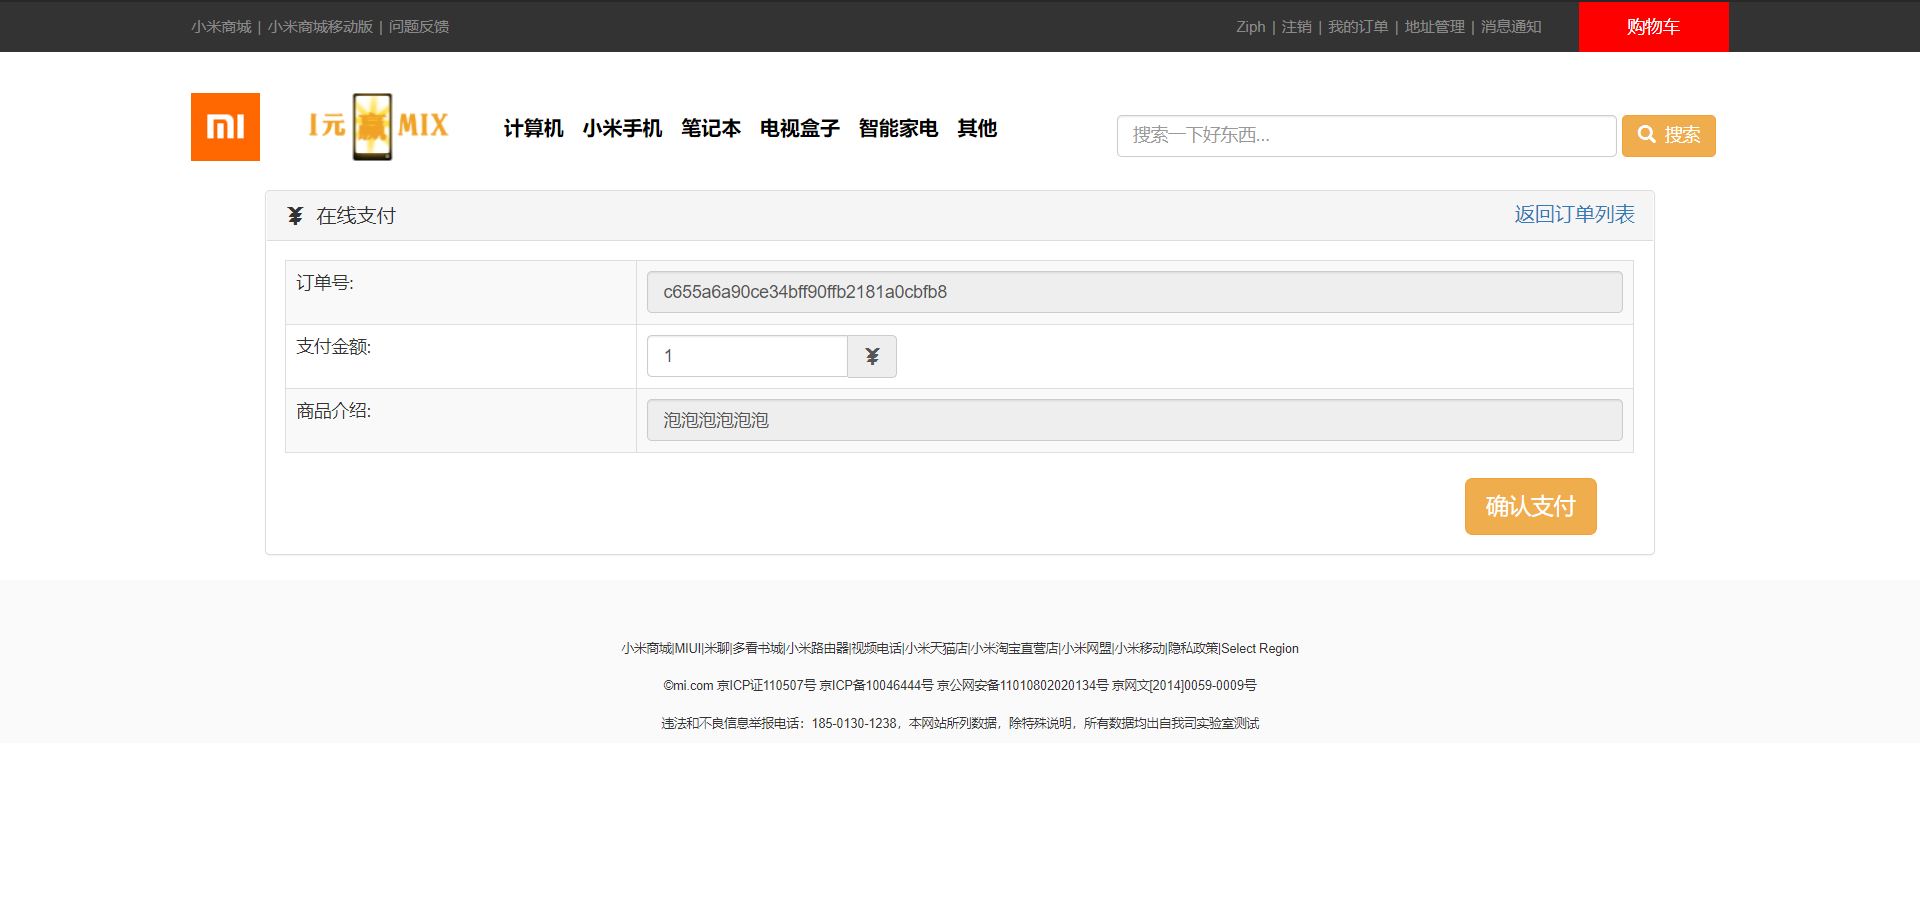Open 小米移动 footer link
This screenshot has height=899, width=1920.
click(1140, 649)
